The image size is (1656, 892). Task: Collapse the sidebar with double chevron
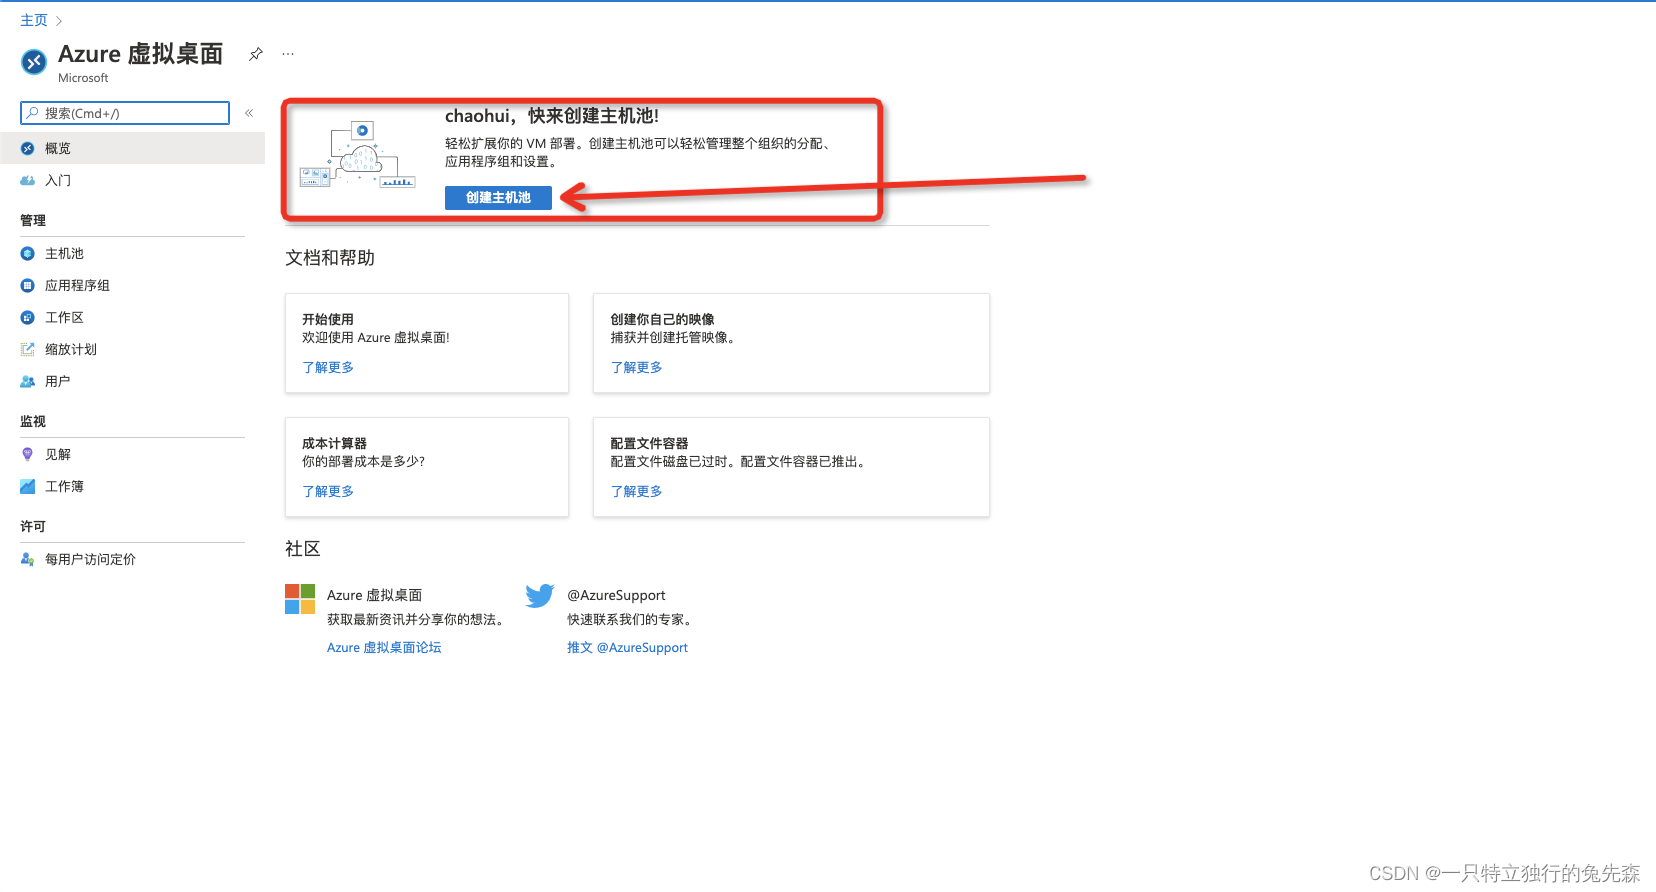[x=249, y=113]
